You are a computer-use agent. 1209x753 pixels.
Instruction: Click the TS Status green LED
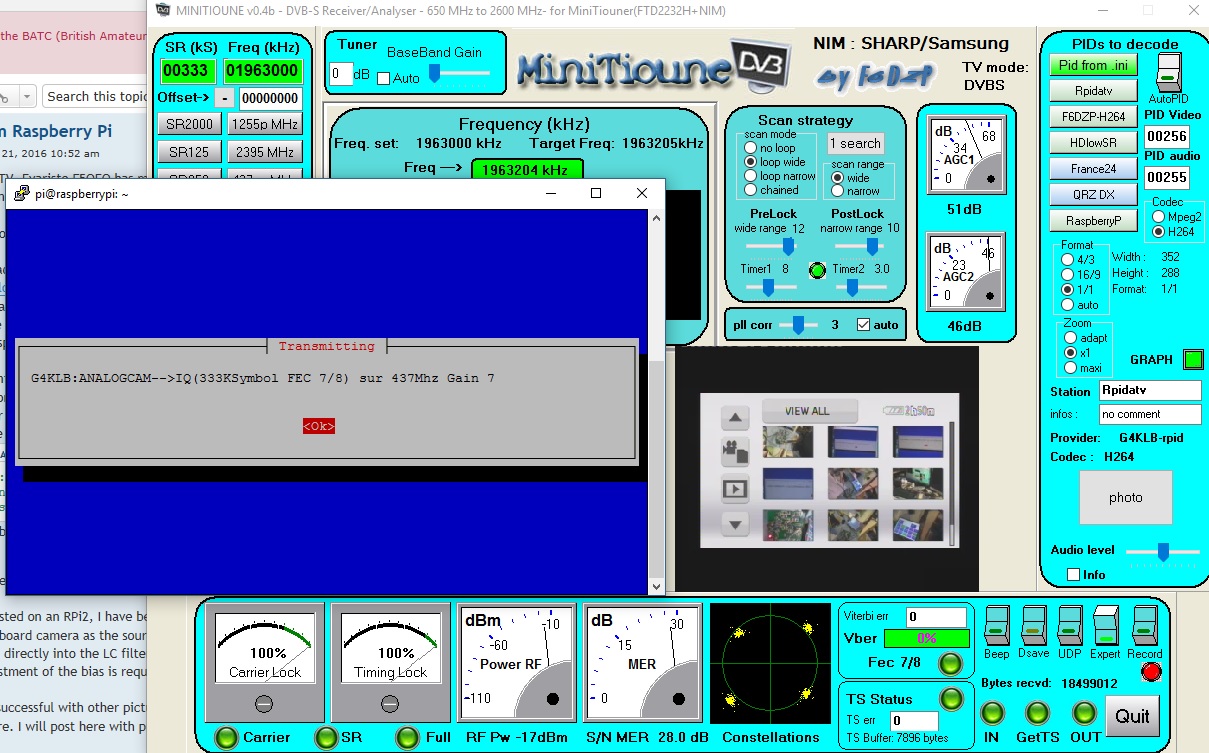coord(950,698)
